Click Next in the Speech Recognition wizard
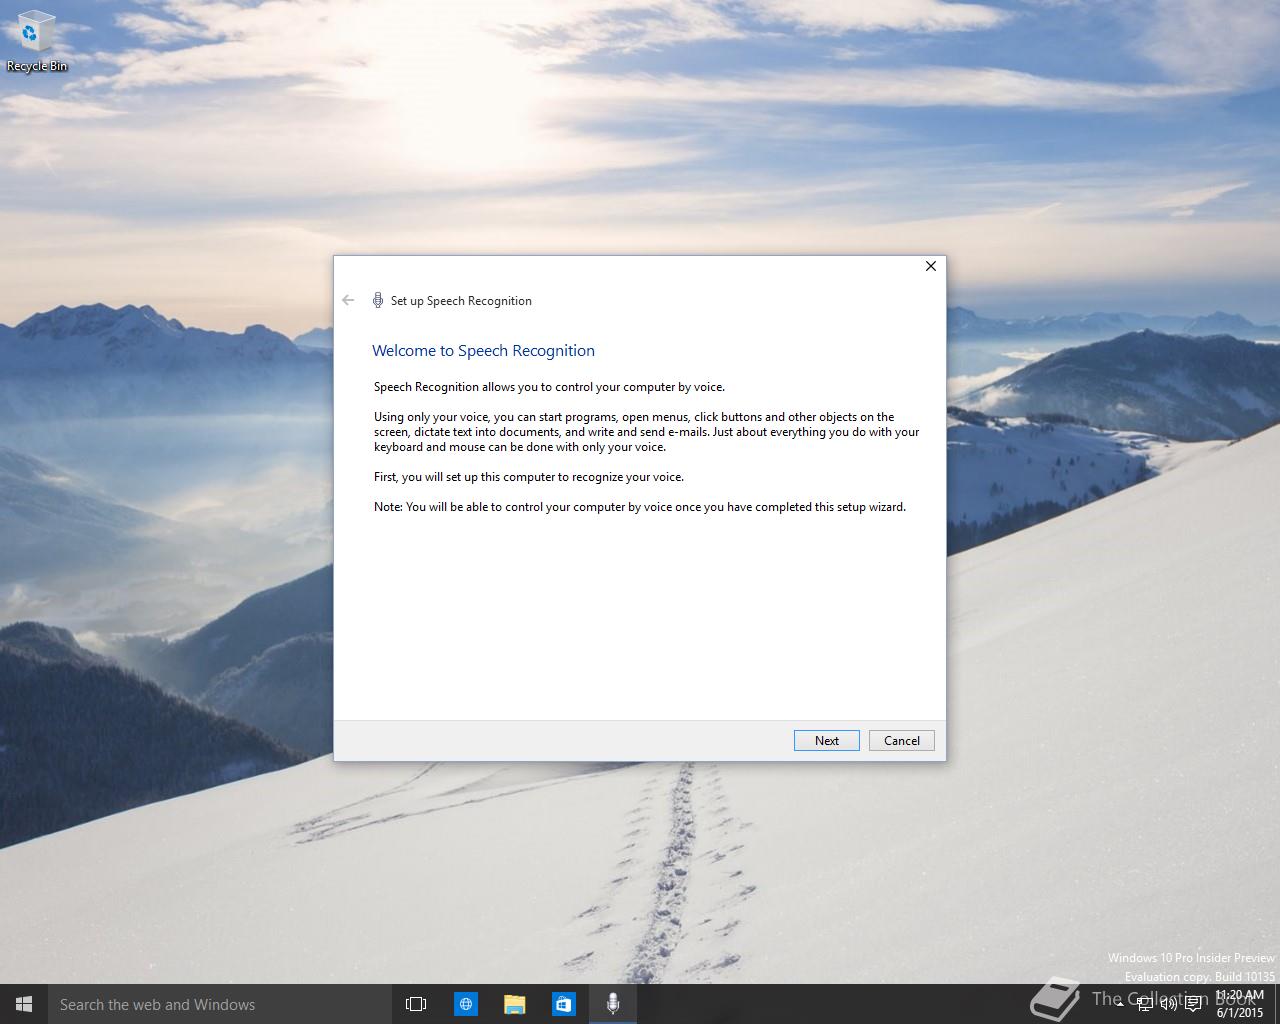The height and width of the screenshot is (1024, 1280). point(826,740)
